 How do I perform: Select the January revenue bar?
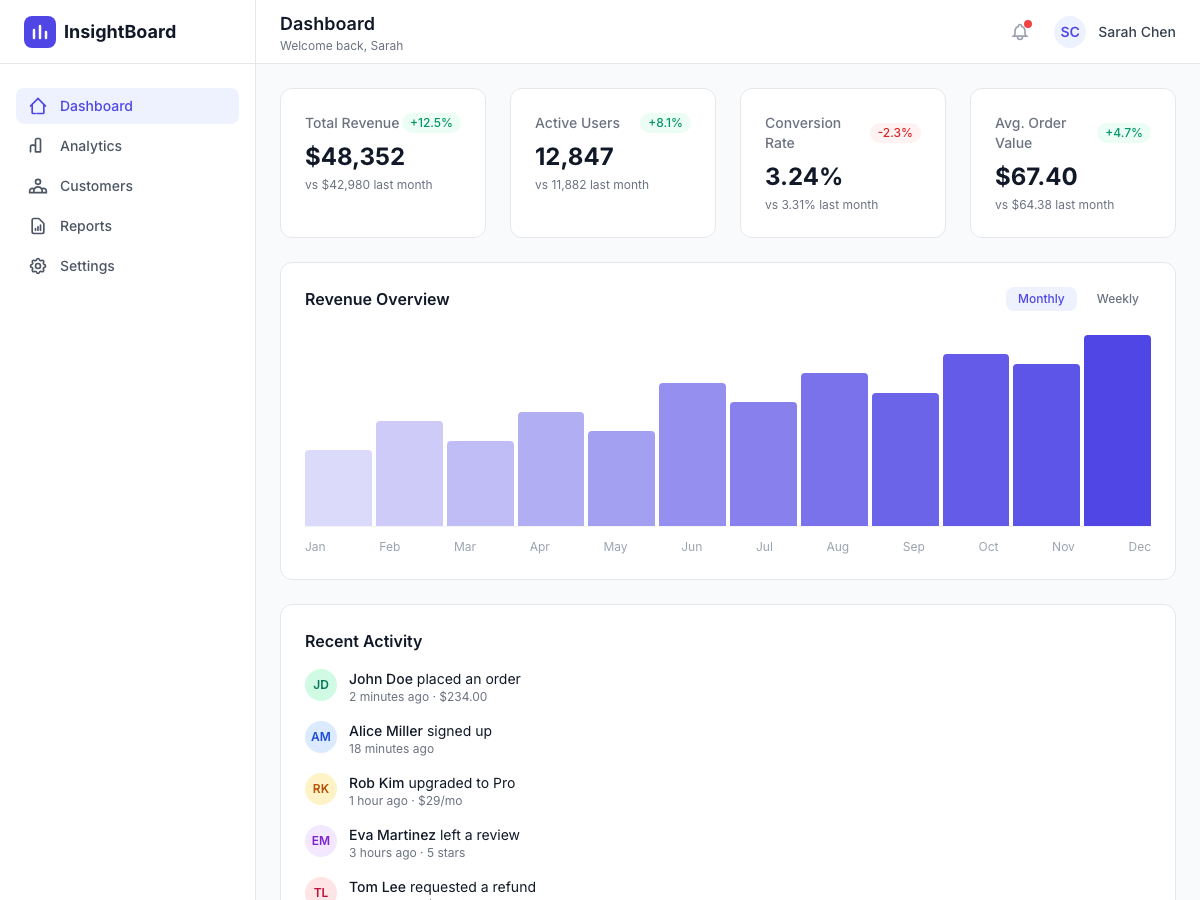[x=338, y=488]
